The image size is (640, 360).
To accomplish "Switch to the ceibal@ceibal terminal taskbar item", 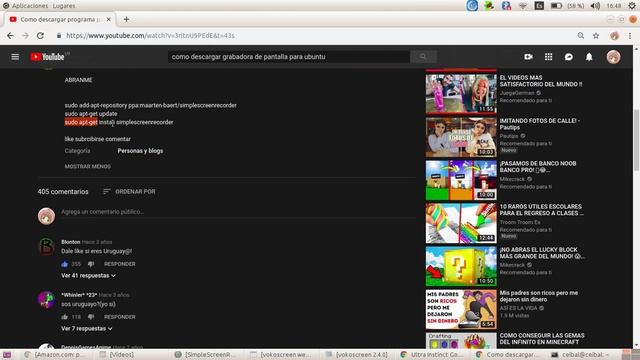I will pyautogui.click(x=580, y=355).
